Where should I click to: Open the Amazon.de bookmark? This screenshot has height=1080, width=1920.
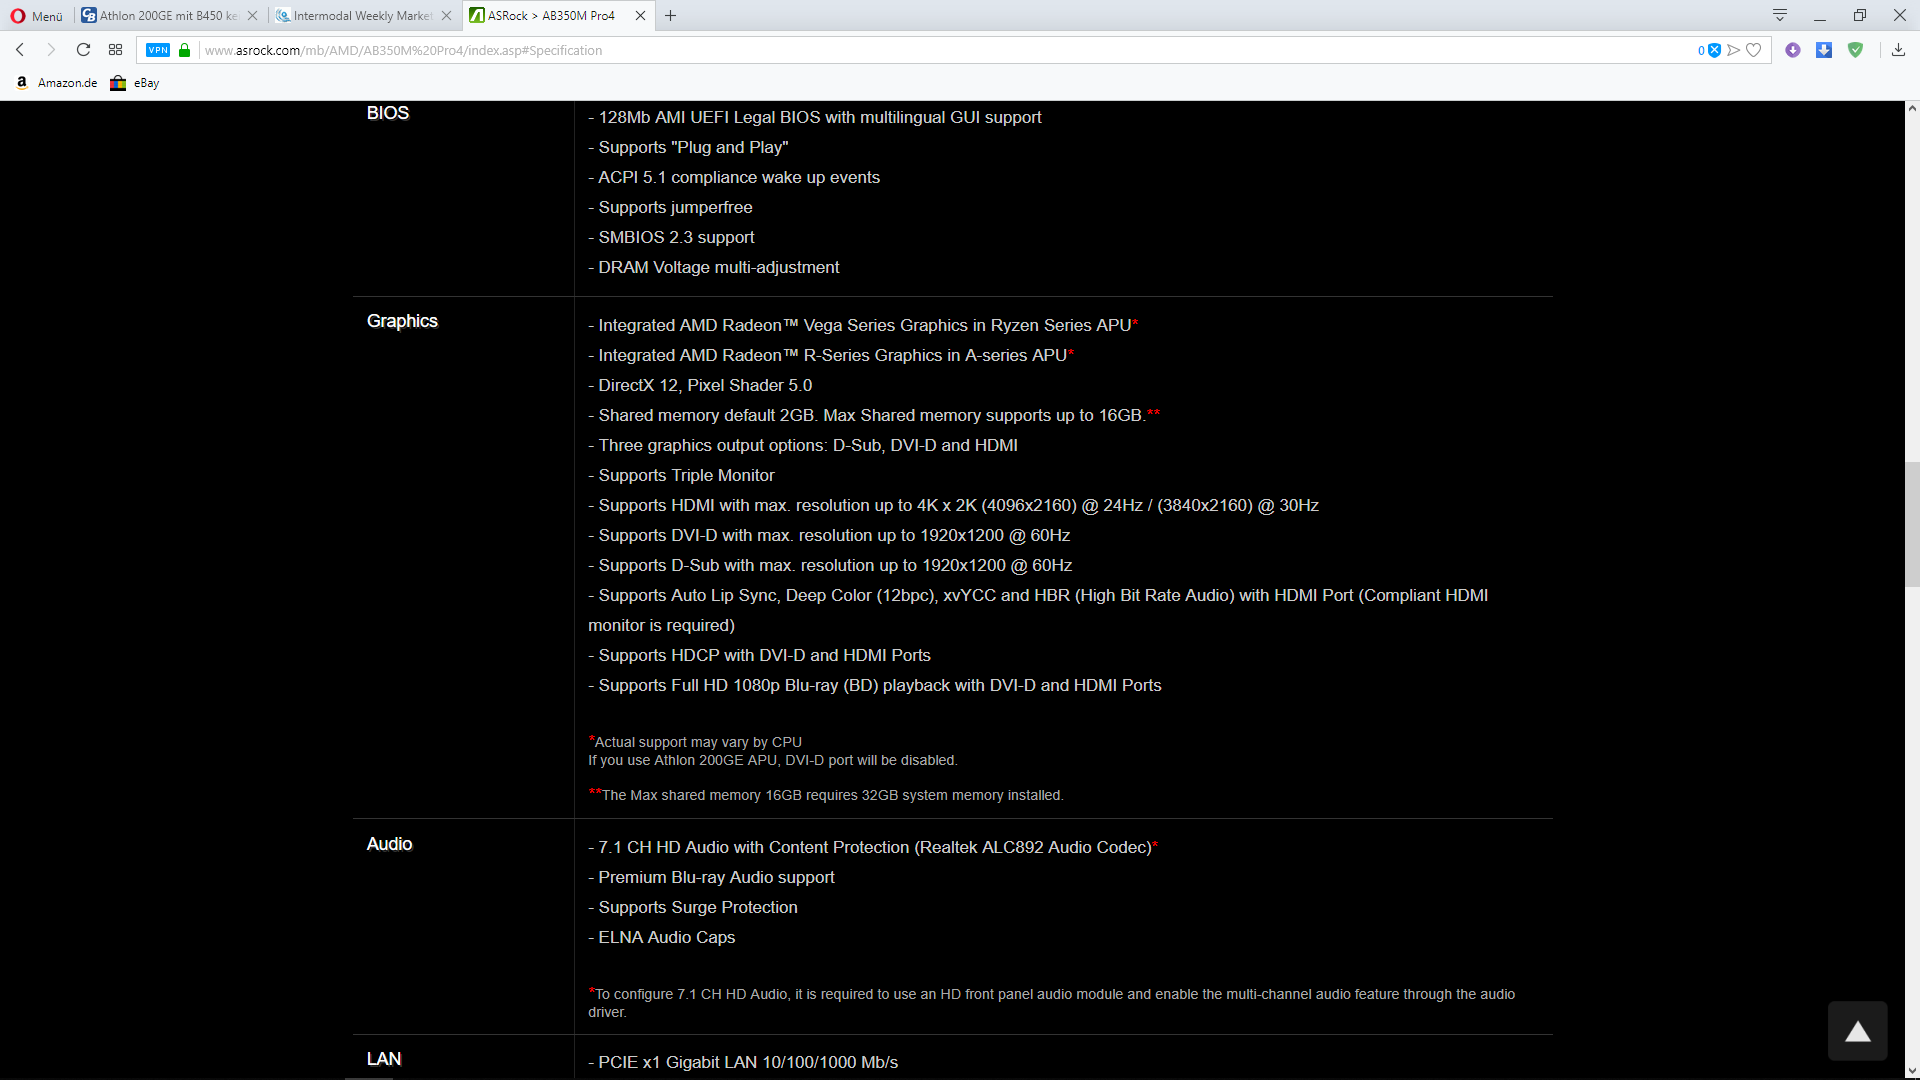[x=57, y=83]
